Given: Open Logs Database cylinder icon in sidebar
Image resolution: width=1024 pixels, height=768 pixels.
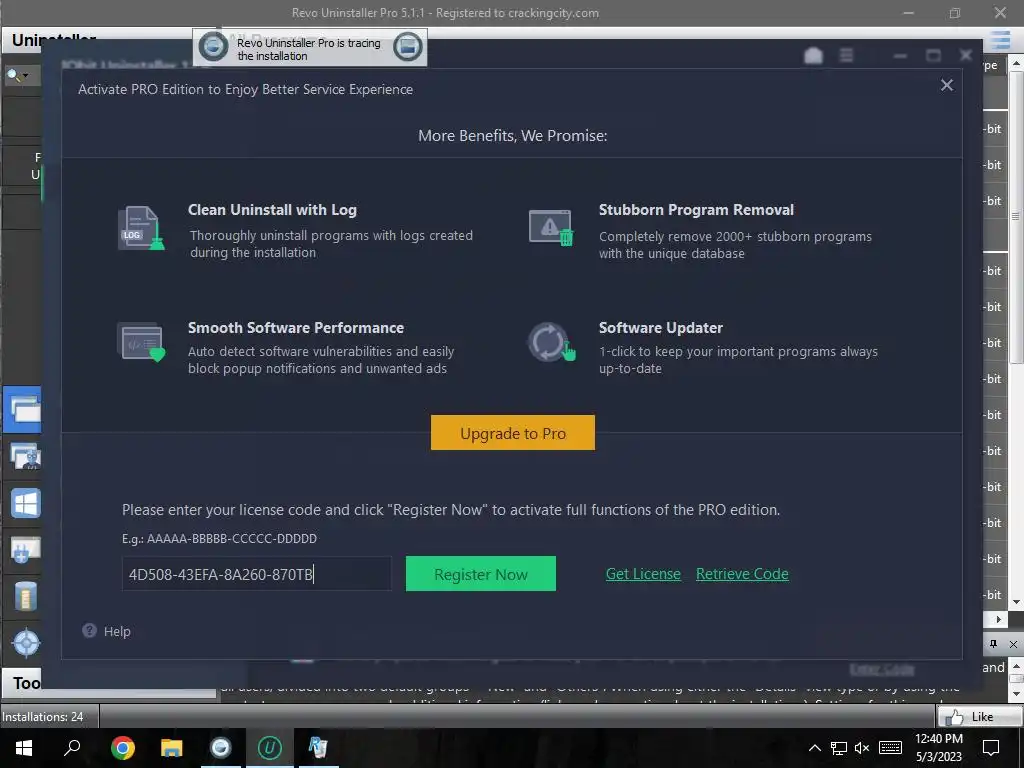Looking at the screenshot, I should point(25,596).
